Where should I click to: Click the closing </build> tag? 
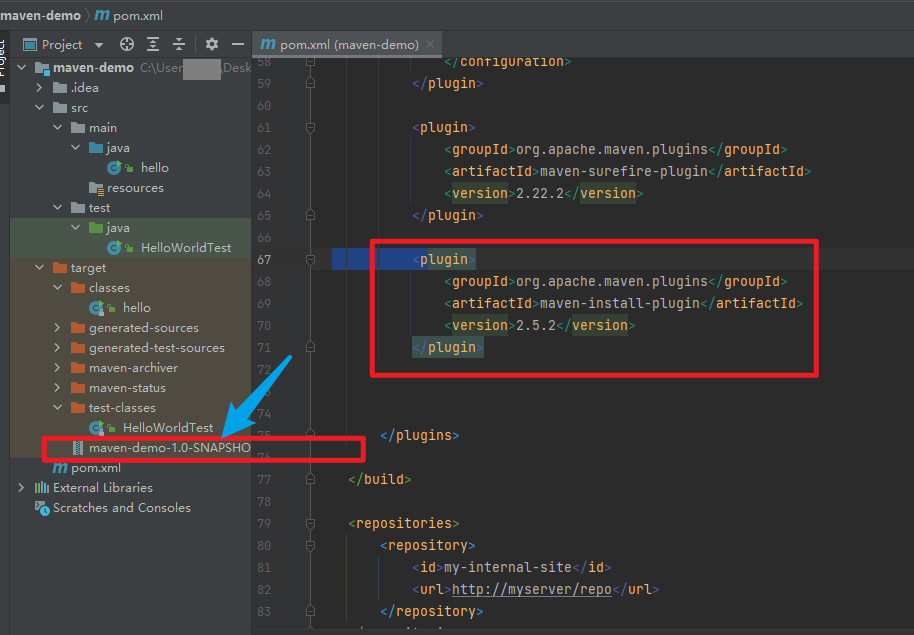coord(379,479)
